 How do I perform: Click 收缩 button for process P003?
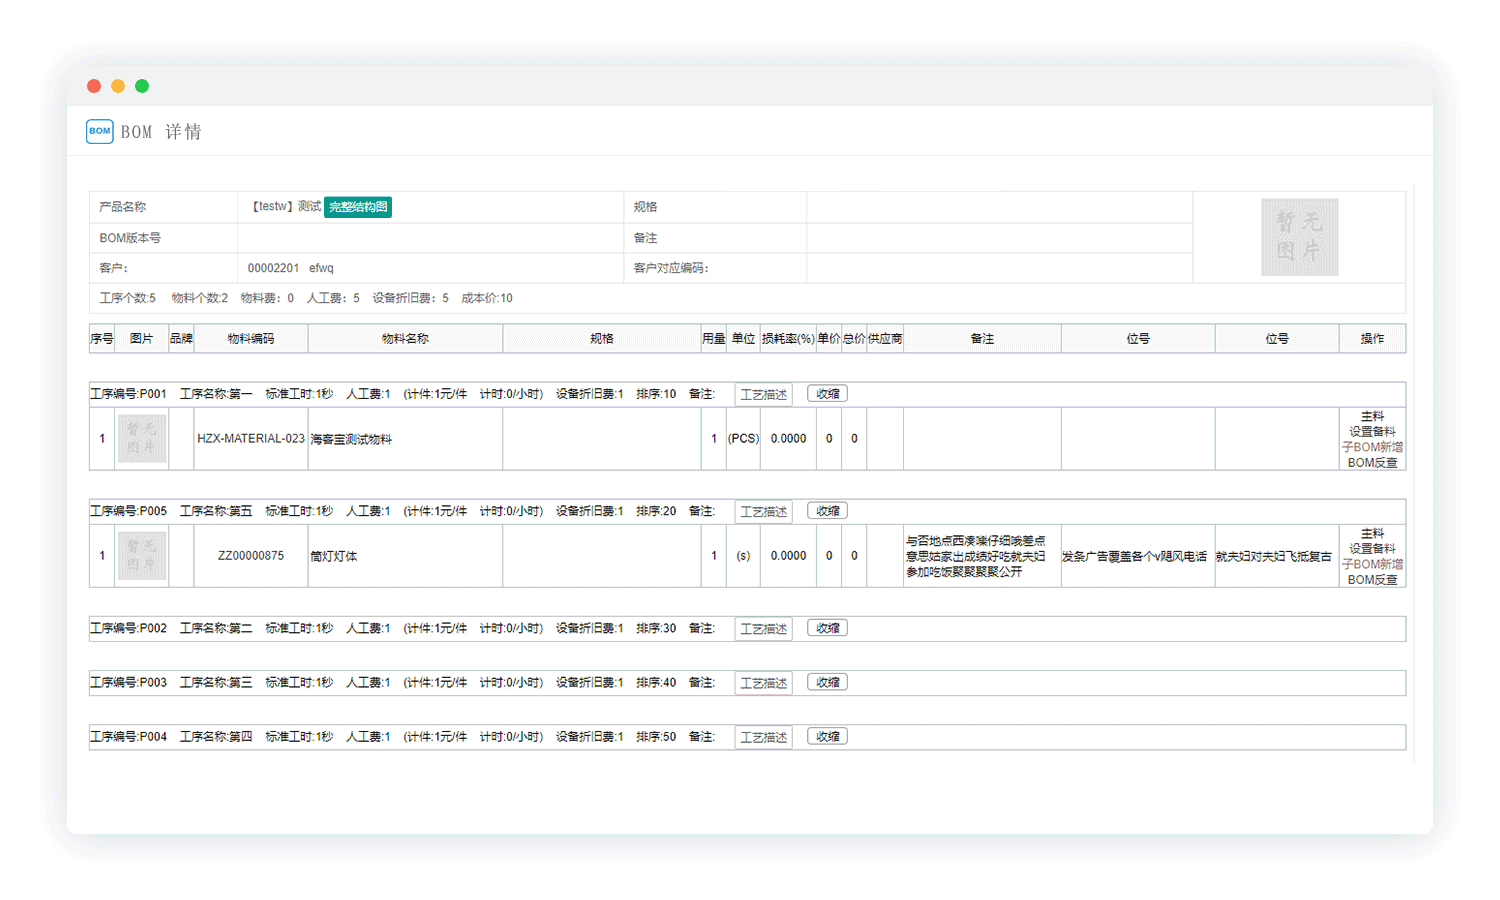pos(827,682)
